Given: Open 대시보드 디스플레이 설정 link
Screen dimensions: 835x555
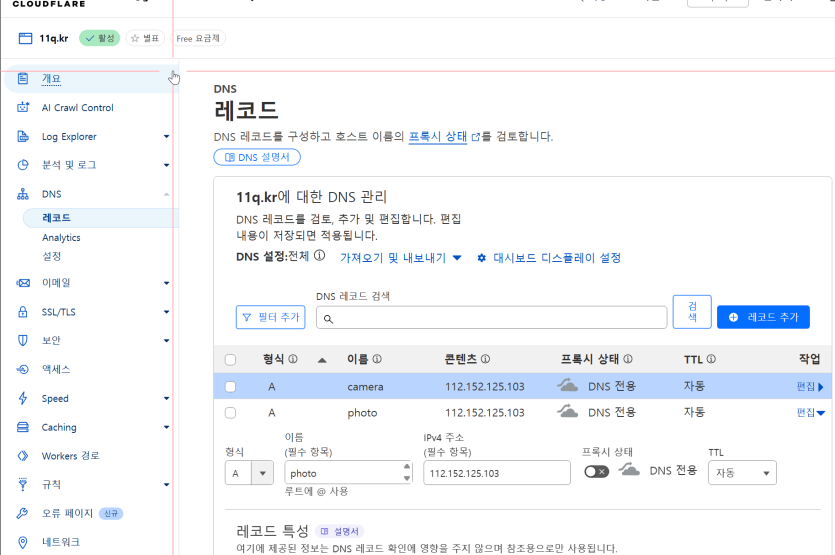Looking at the screenshot, I should pos(549,258).
